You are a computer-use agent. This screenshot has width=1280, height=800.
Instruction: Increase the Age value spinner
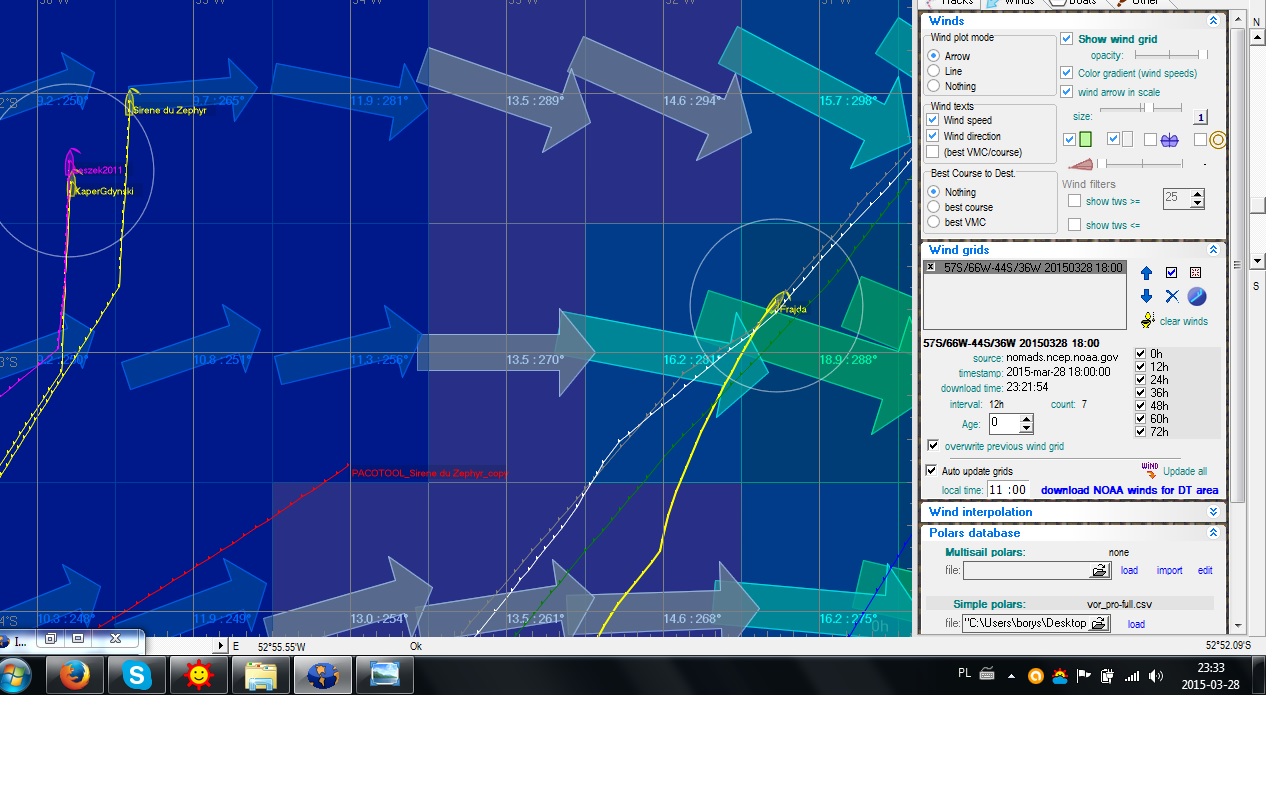[1026, 419]
